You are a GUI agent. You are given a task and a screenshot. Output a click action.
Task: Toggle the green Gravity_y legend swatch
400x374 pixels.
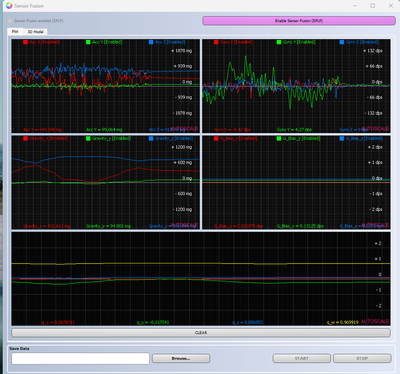pos(88,138)
